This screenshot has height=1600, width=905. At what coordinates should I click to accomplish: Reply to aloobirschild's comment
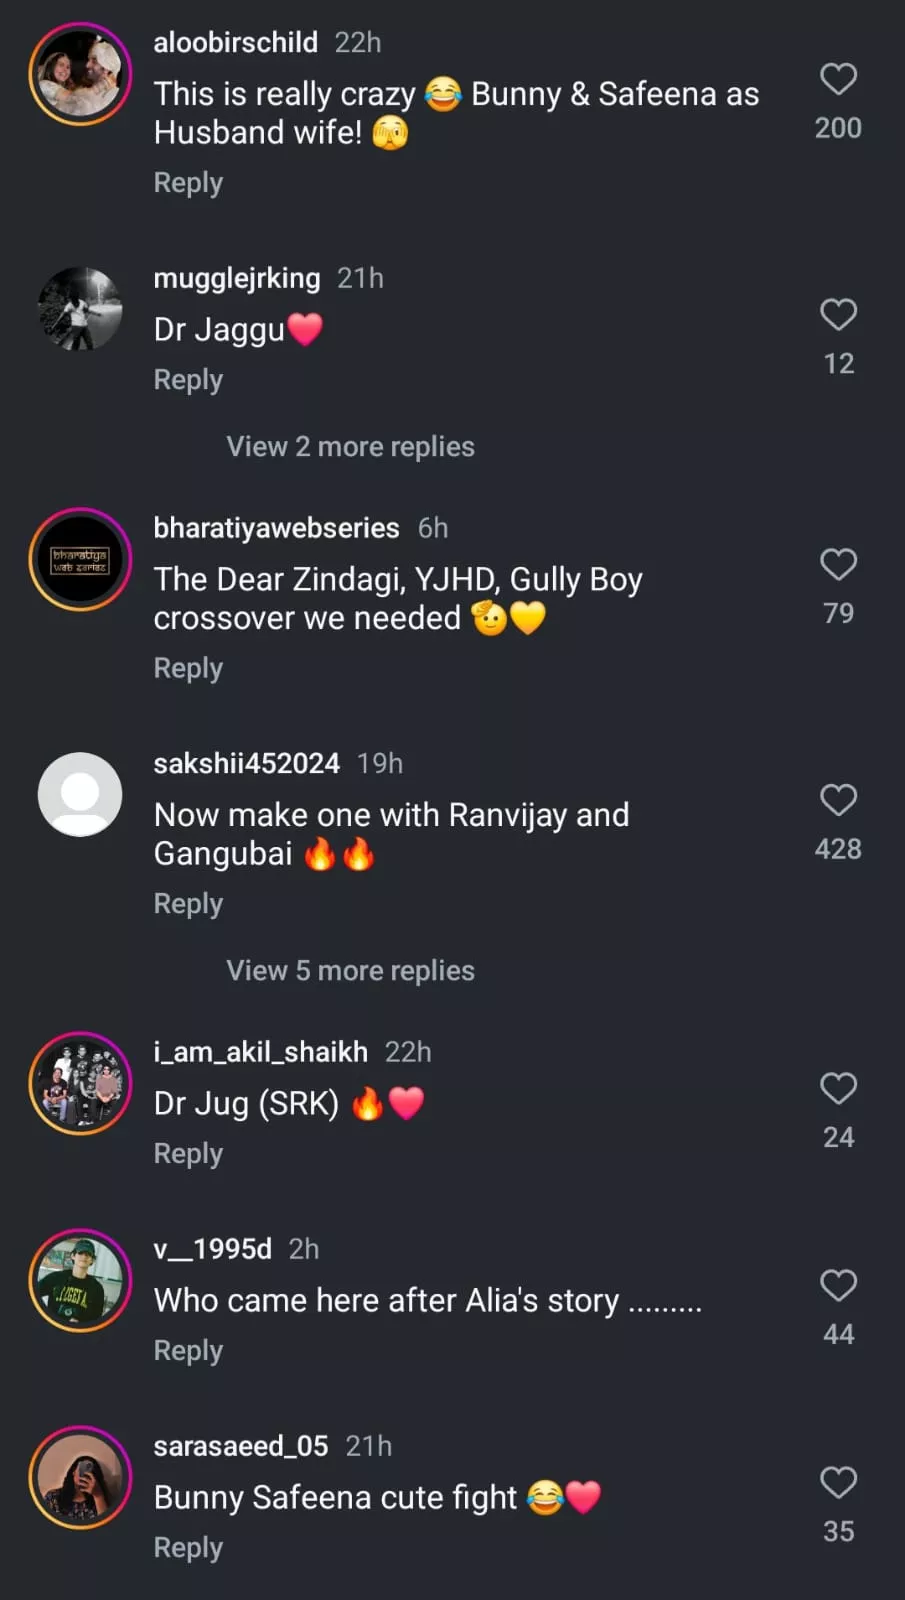pyautogui.click(x=188, y=183)
